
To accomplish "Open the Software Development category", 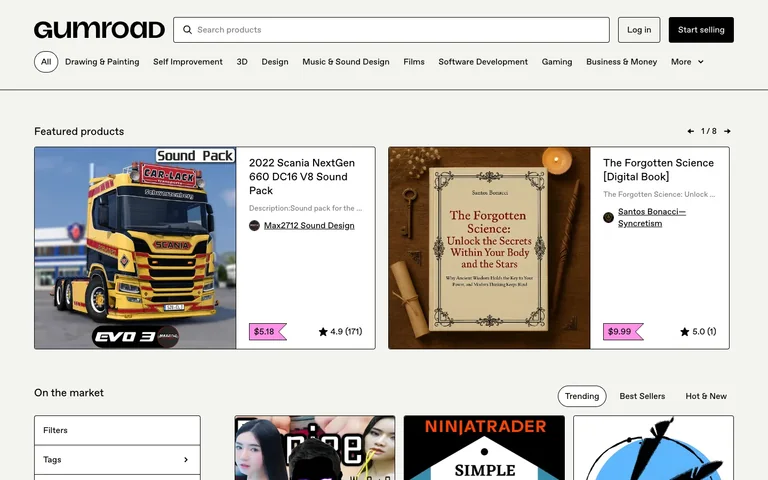I will pos(483,62).
